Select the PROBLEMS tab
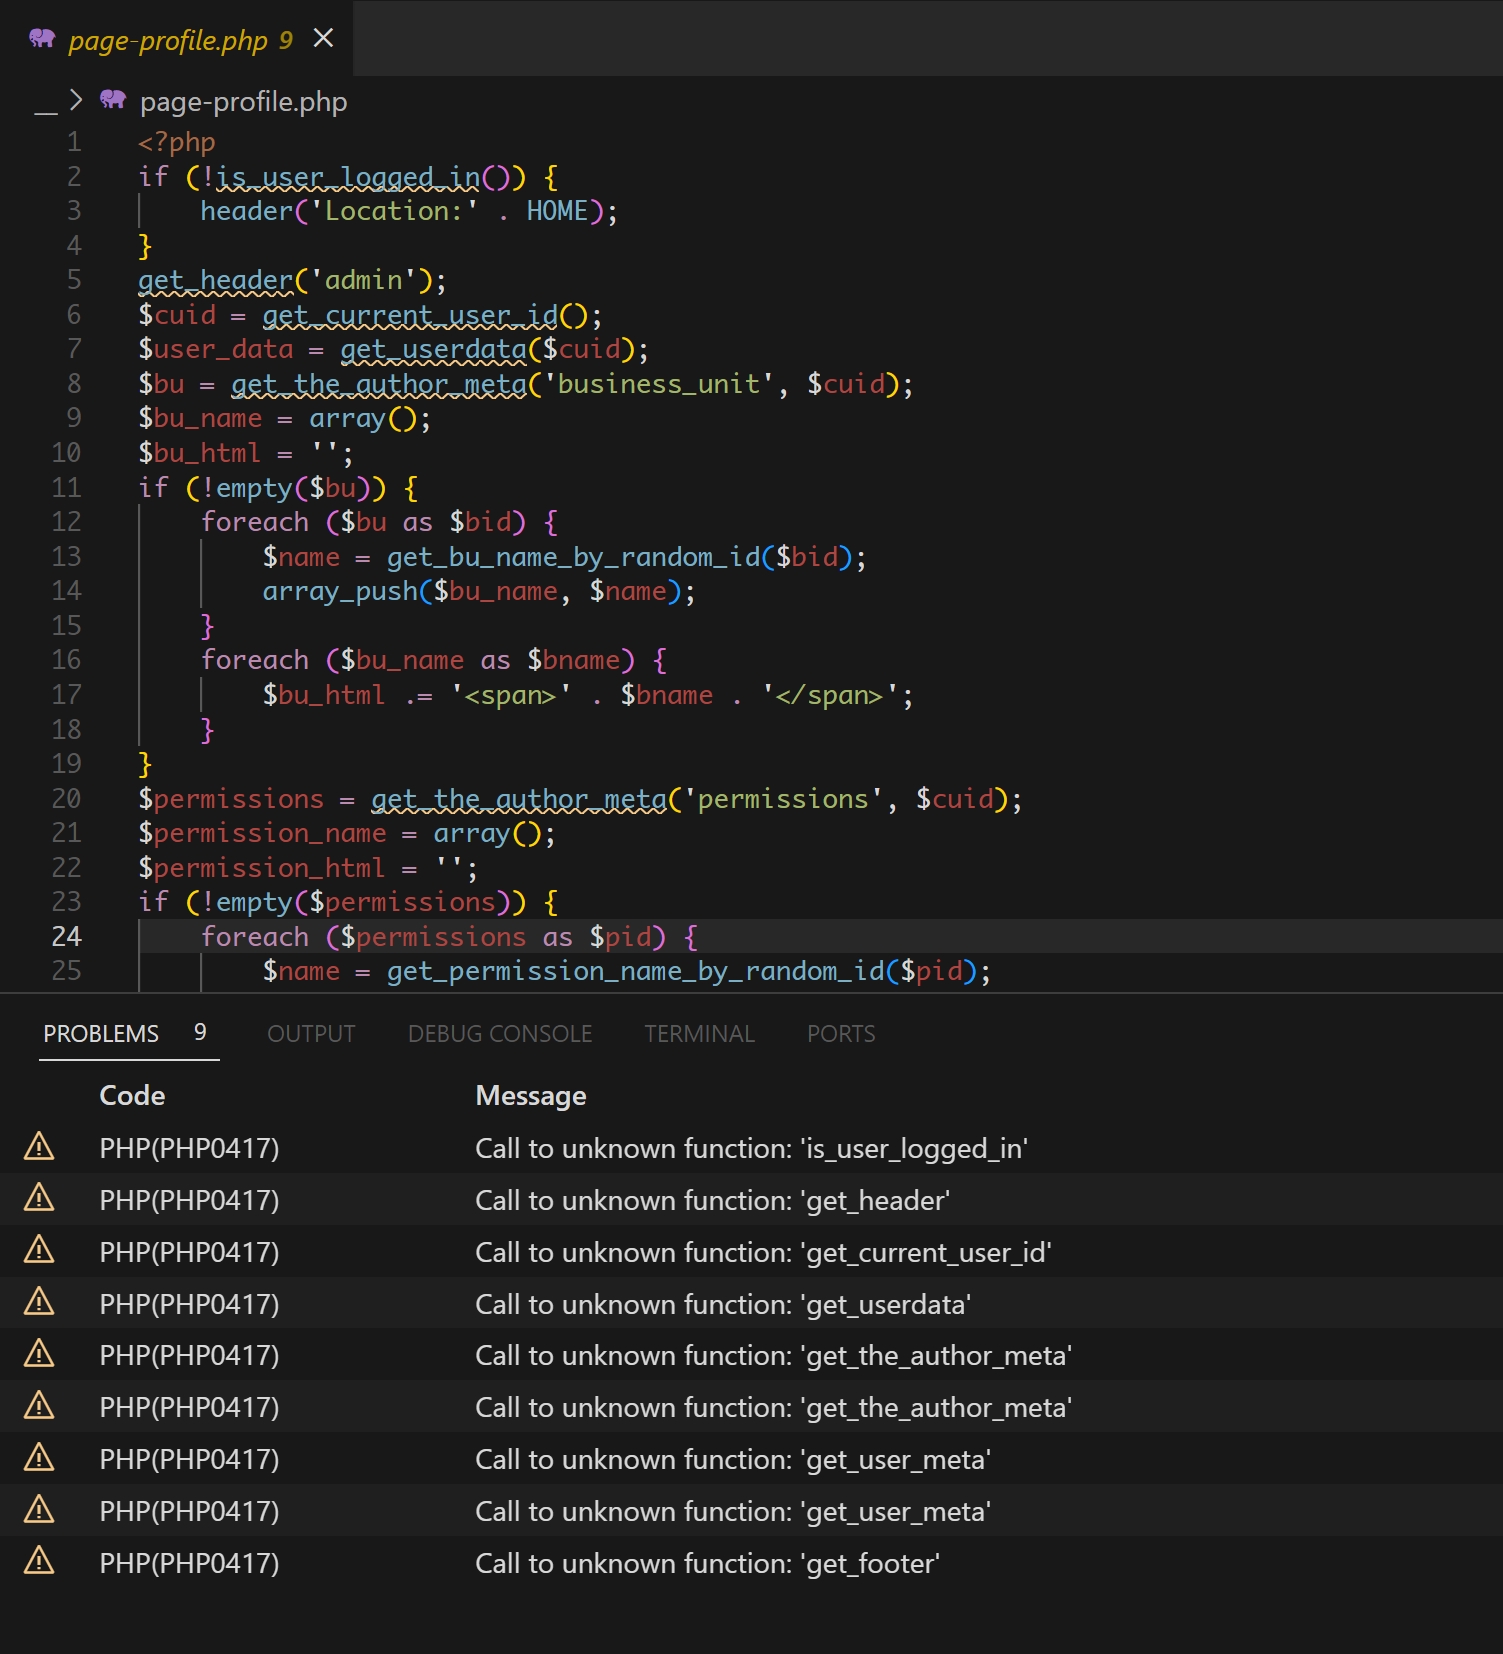Image resolution: width=1503 pixels, height=1654 pixels. [x=101, y=1034]
